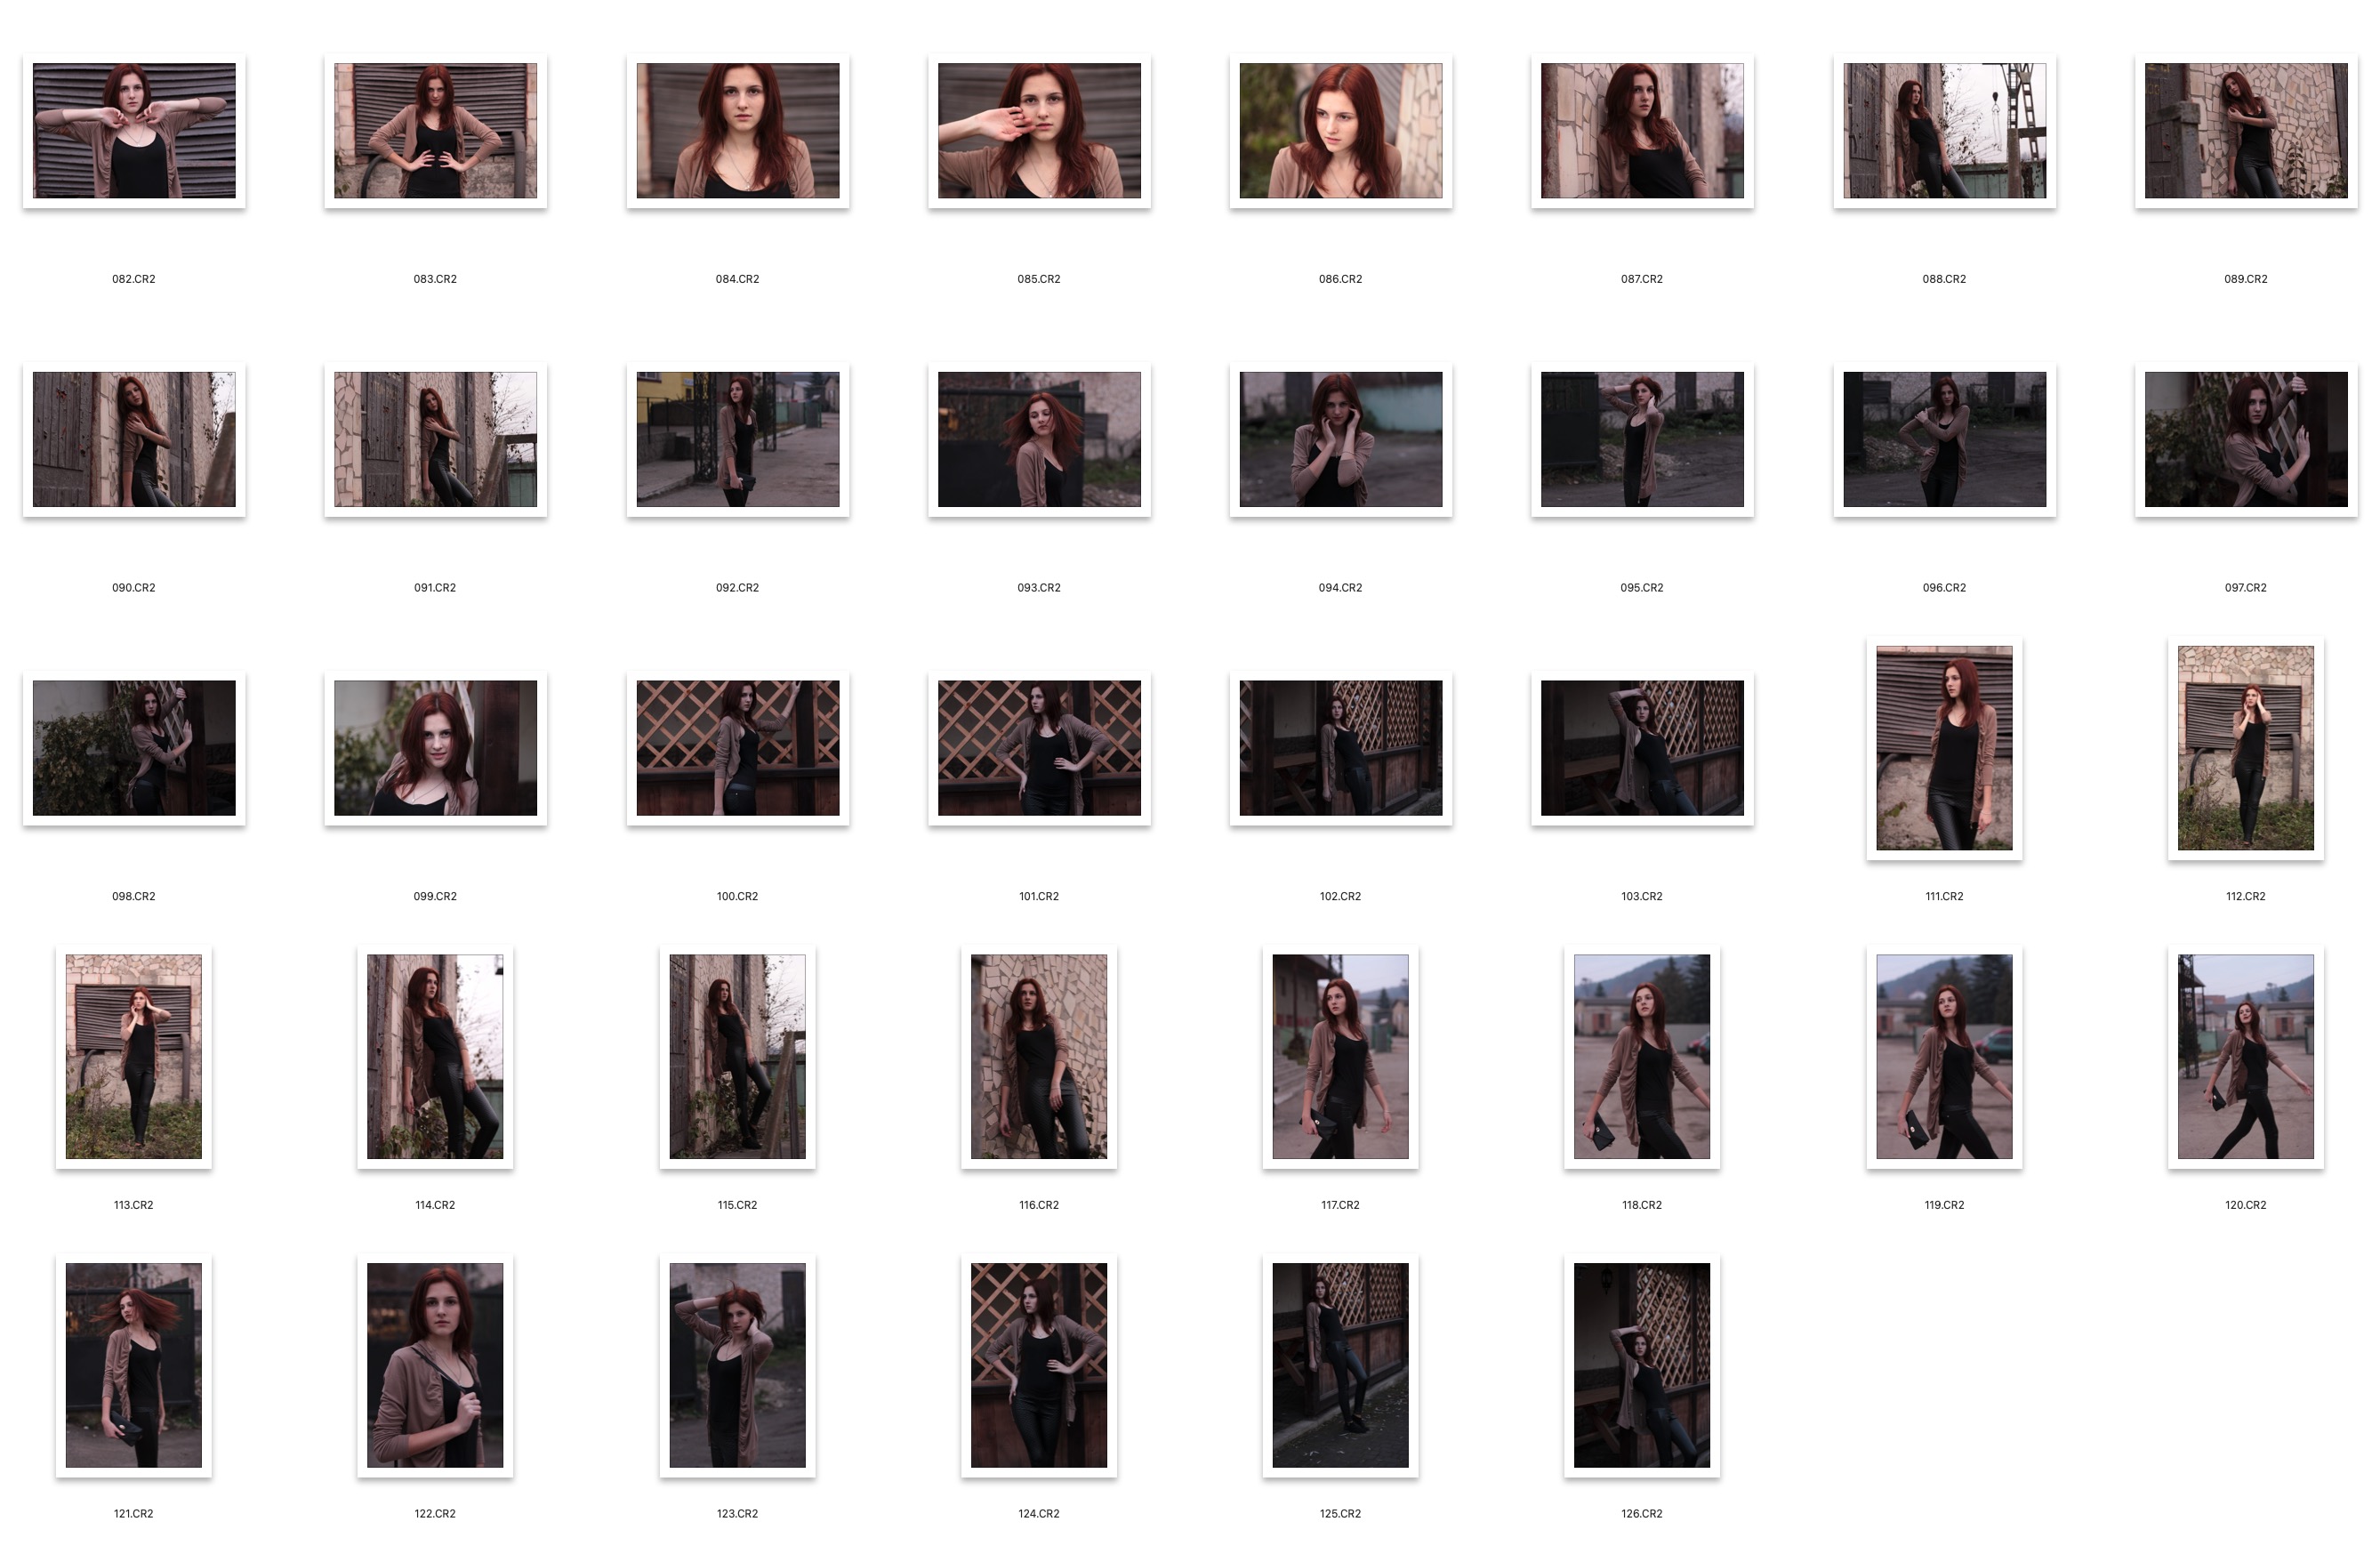2380x1562 pixels.
Task: Click the 112.CR2 portrait thumbnail
Action: coord(2245,748)
